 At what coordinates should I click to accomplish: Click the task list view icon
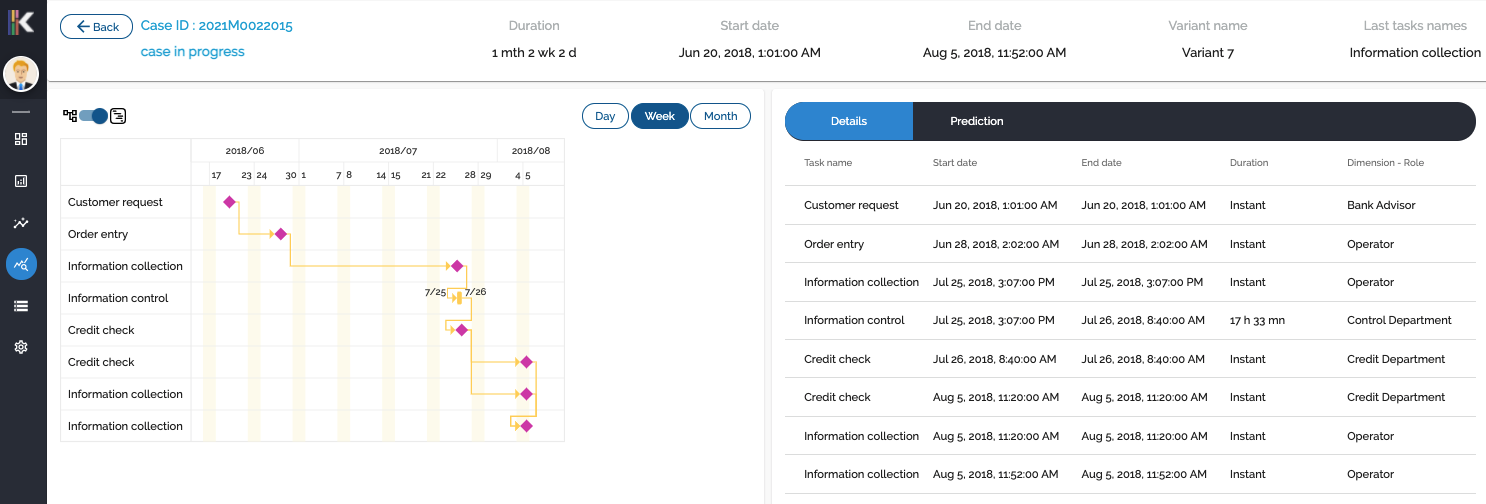point(118,116)
